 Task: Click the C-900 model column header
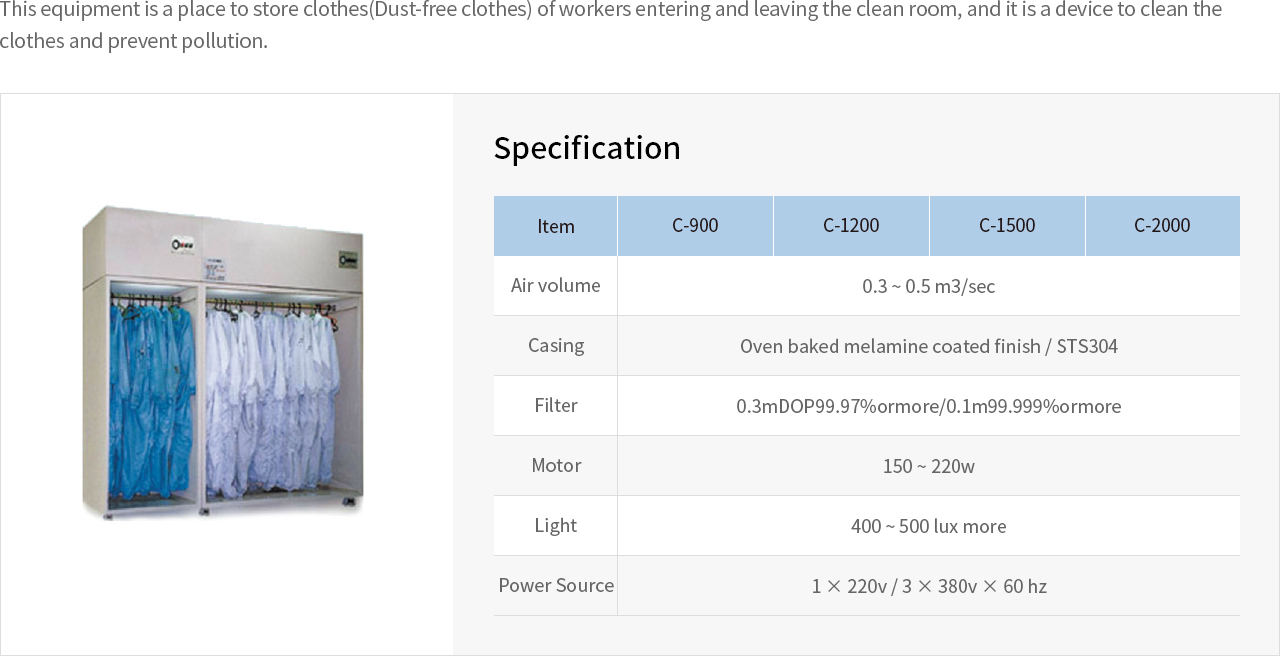(695, 226)
